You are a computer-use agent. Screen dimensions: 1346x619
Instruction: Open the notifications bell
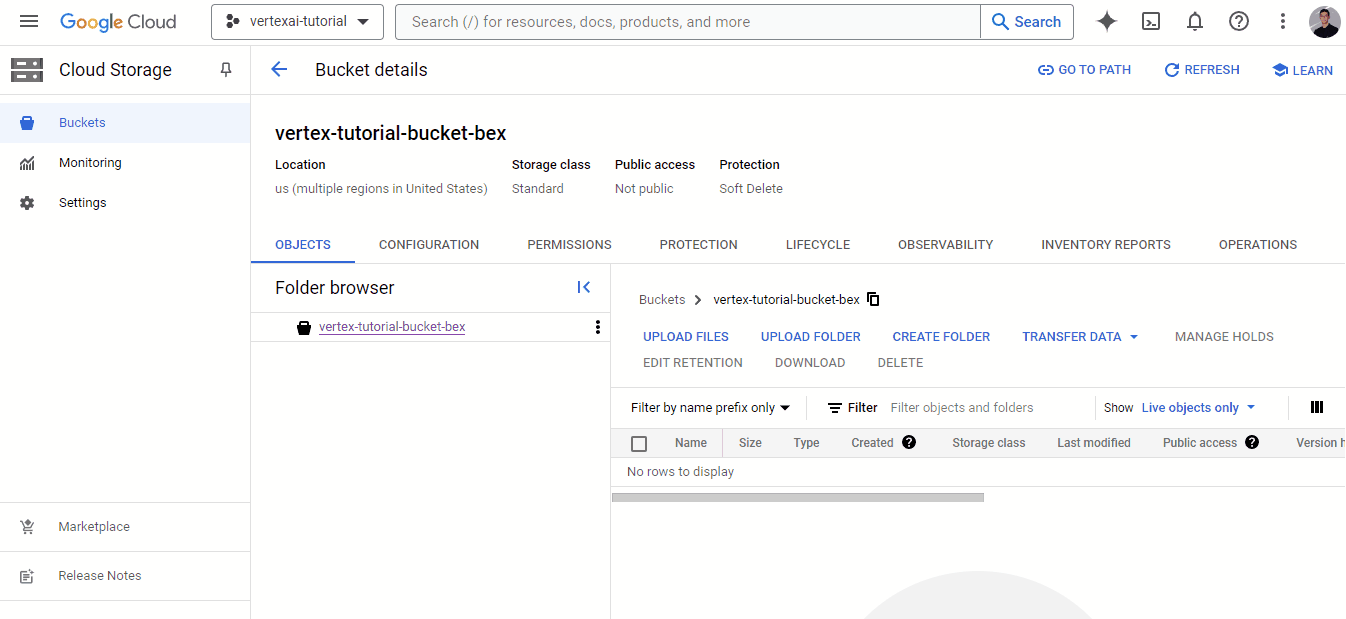tap(1195, 21)
